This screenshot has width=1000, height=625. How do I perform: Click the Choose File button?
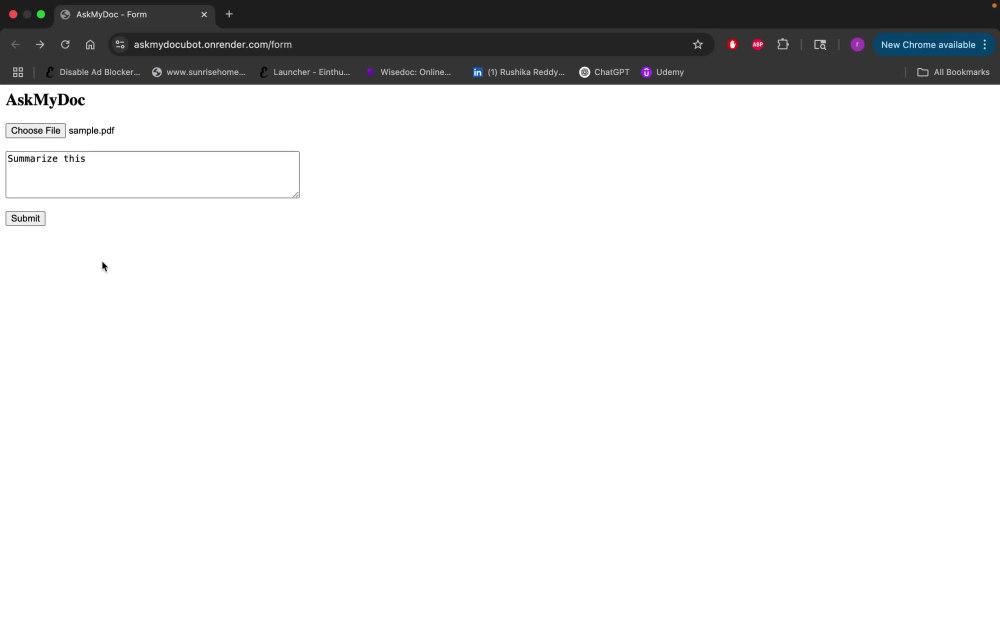35,131
